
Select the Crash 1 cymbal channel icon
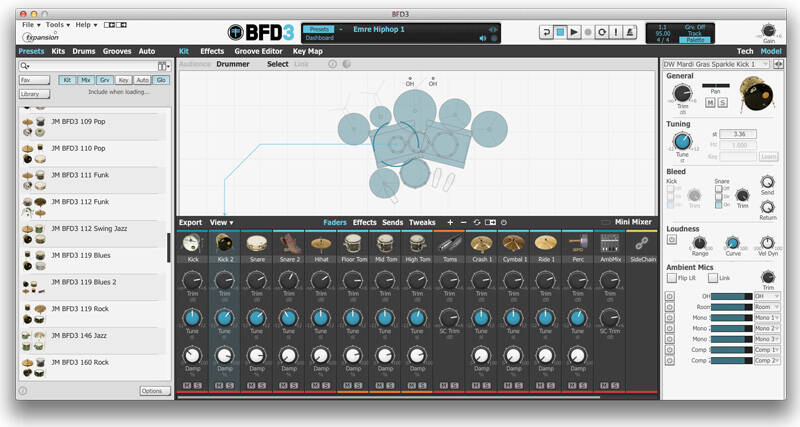tap(482, 243)
